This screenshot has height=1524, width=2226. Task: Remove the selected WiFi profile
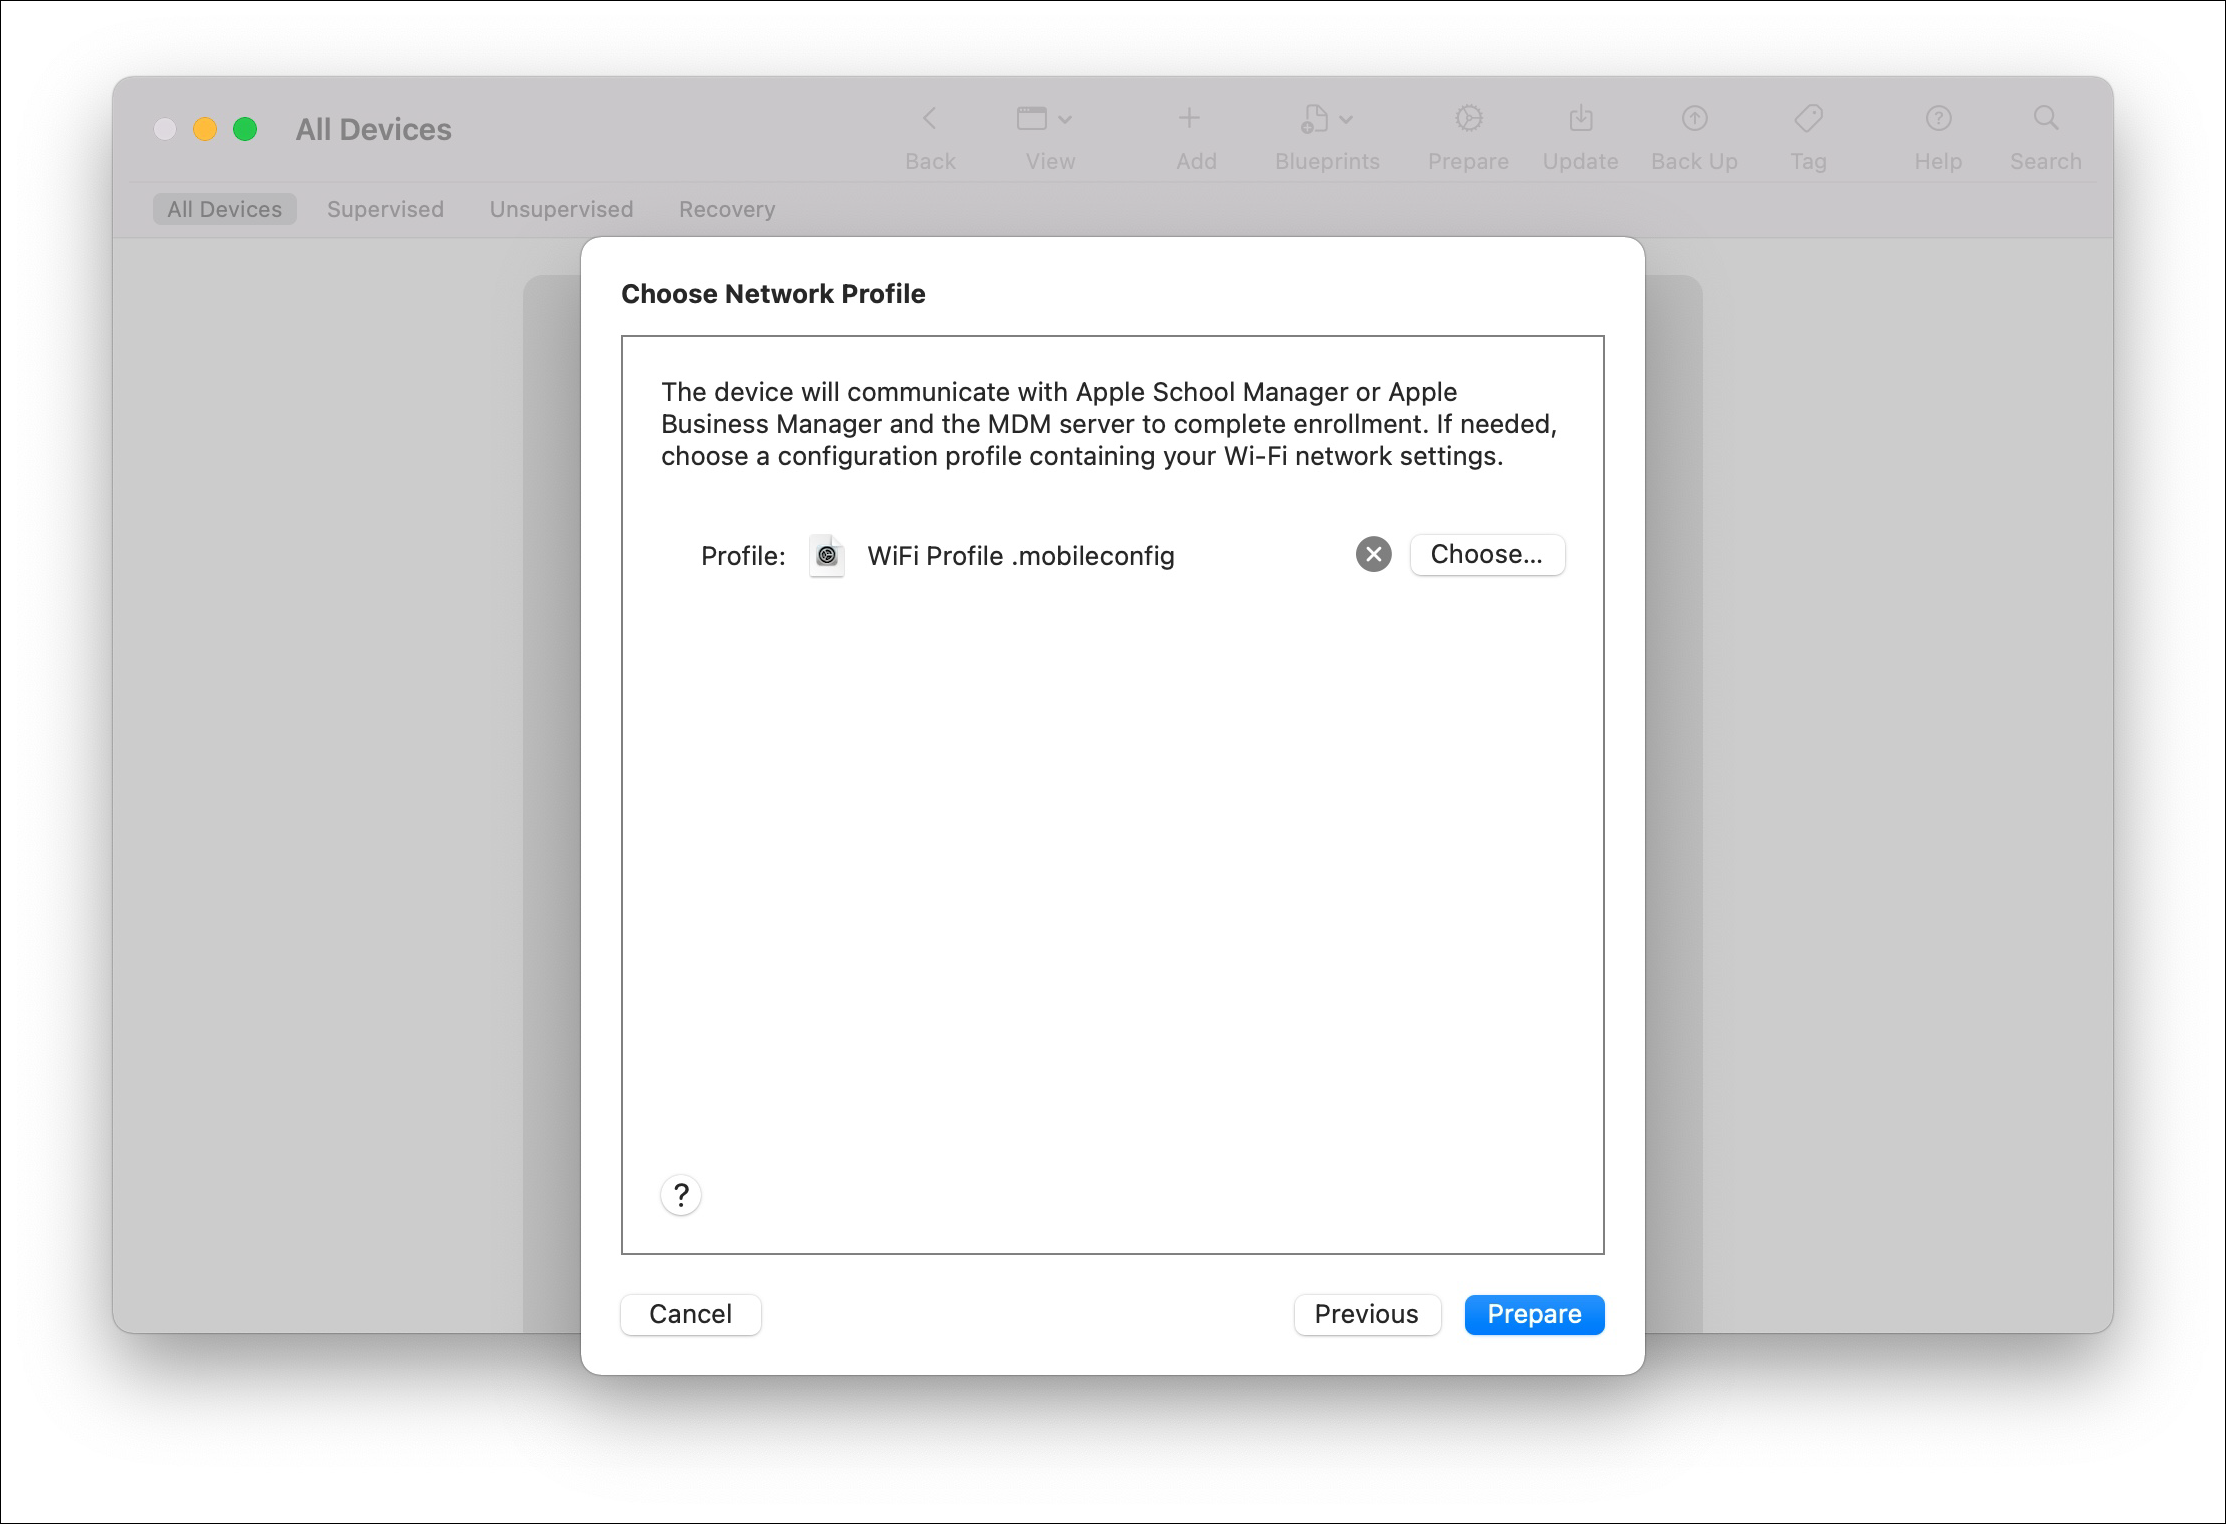(x=1373, y=554)
